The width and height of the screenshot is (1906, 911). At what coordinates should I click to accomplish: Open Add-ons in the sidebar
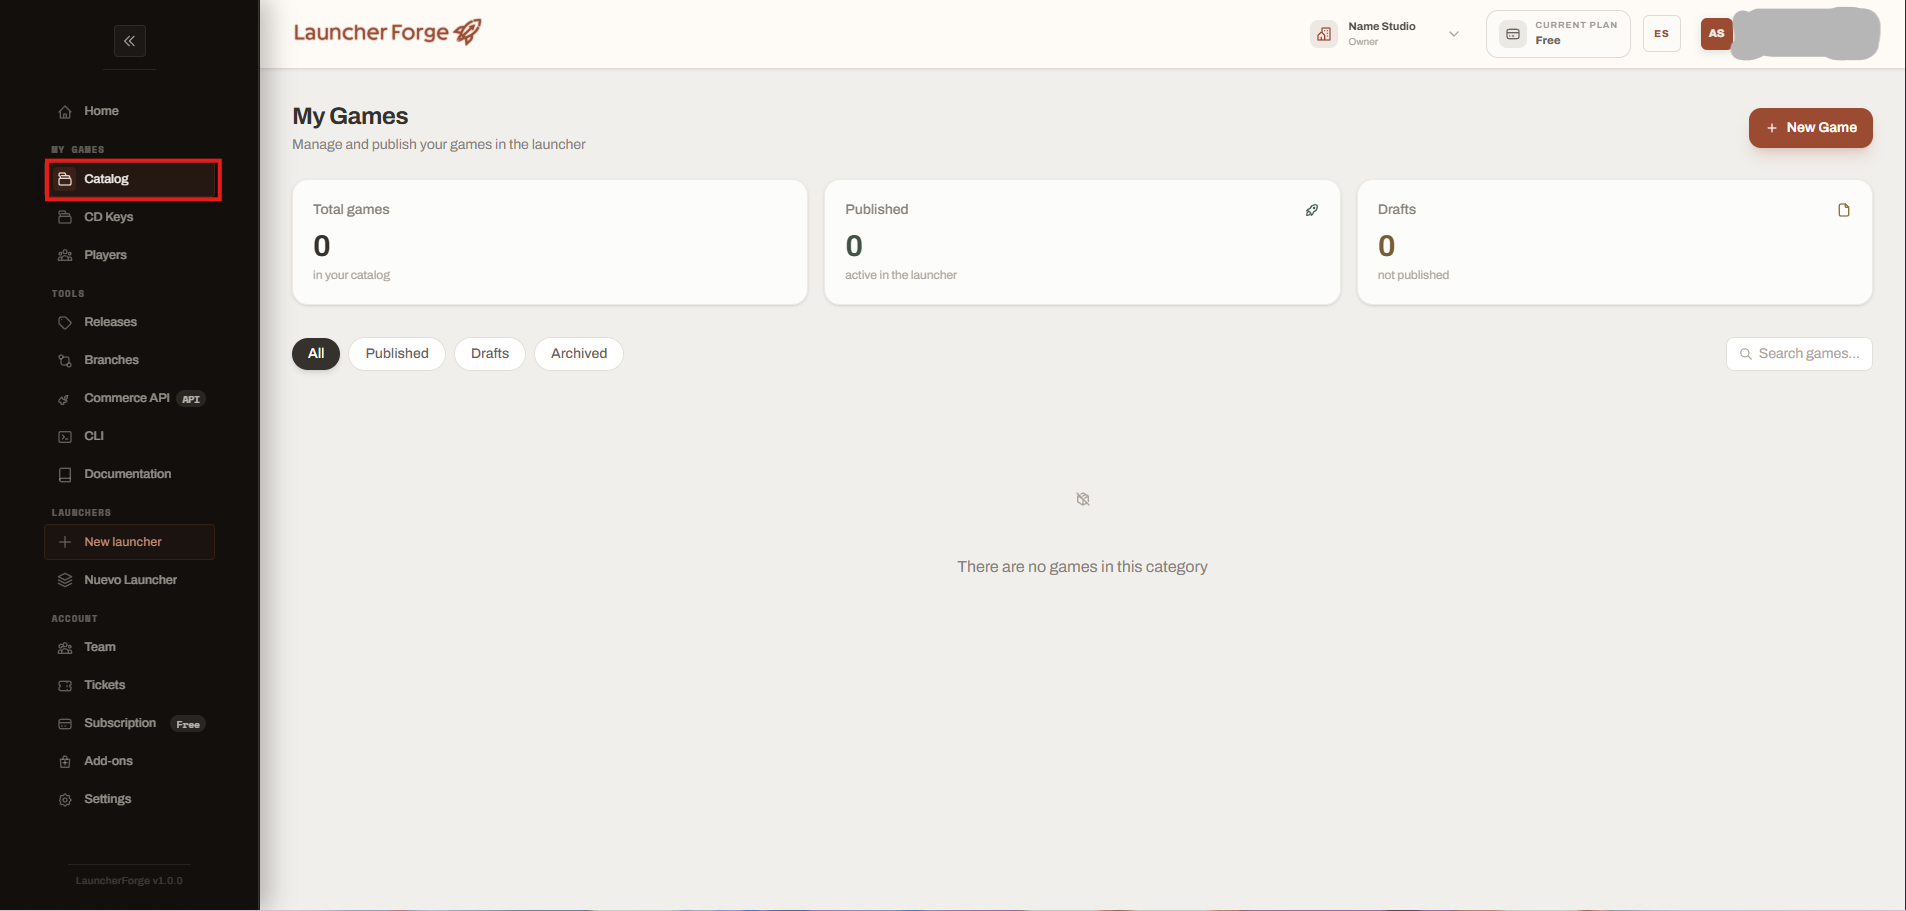pos(130,761)
